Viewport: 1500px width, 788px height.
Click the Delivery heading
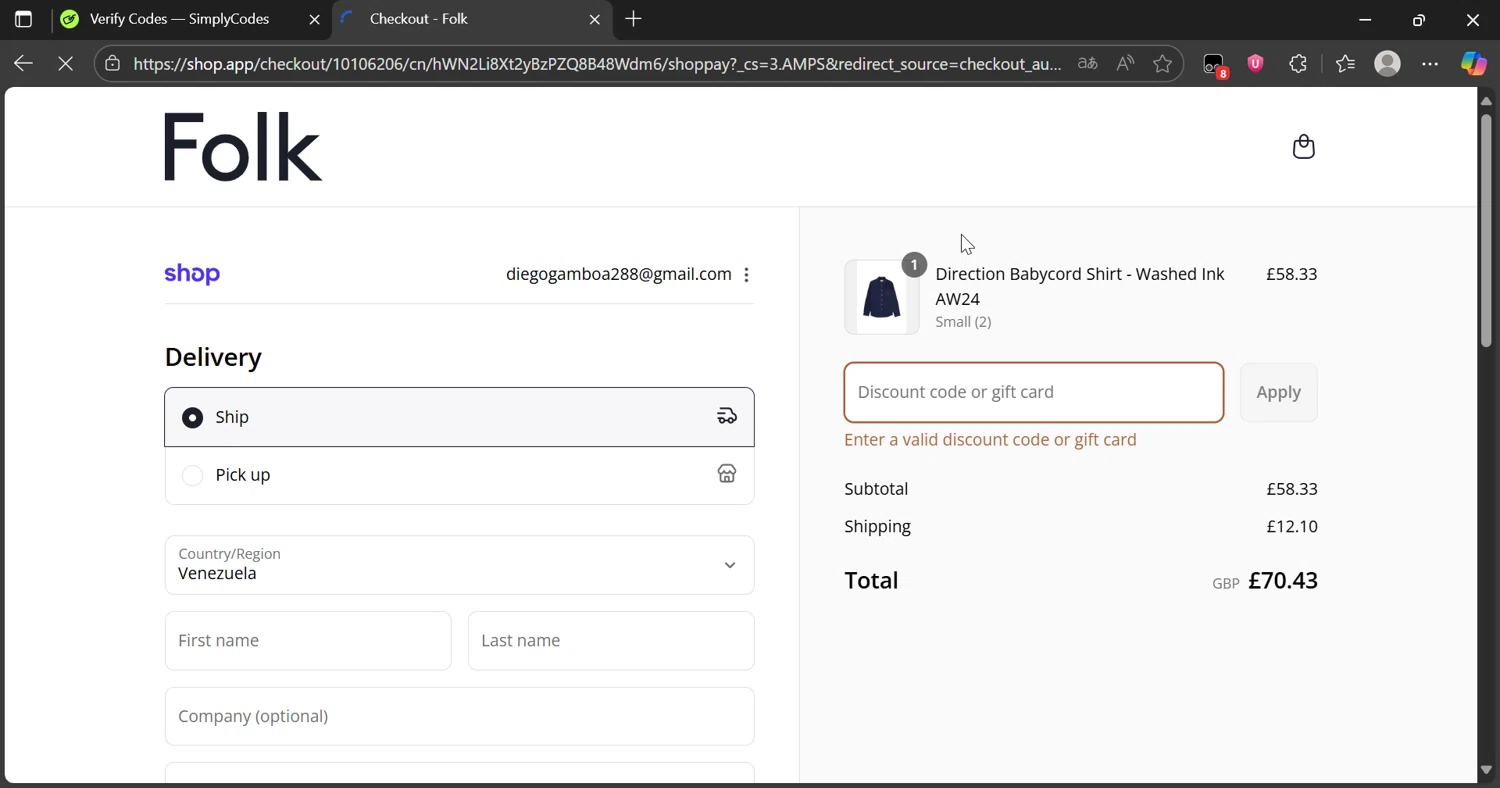[213, 357]
